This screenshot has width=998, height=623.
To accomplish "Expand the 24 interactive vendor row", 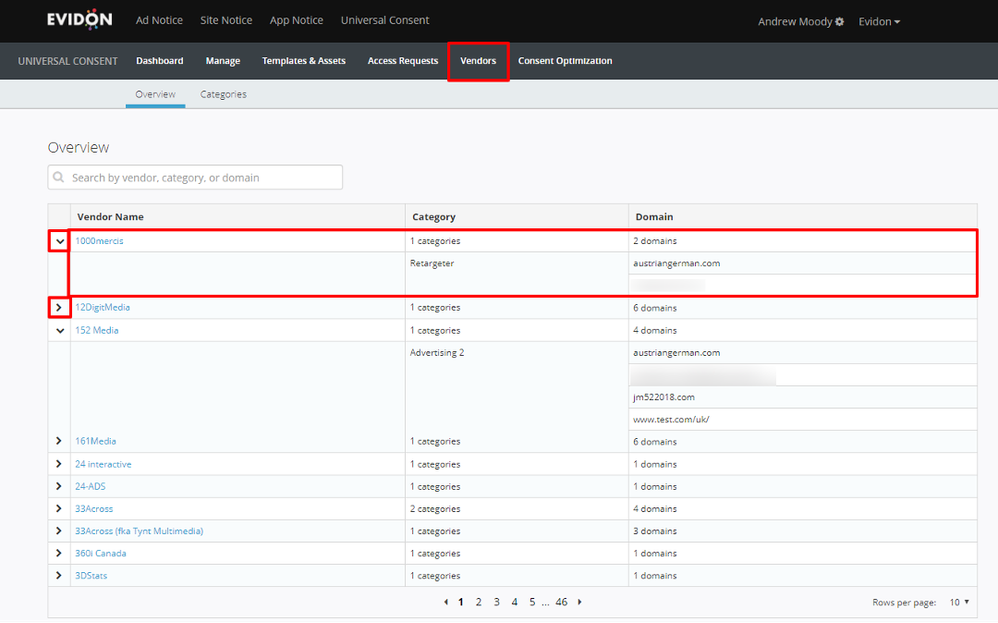I will pyautogui.click(x=59, y=464).
